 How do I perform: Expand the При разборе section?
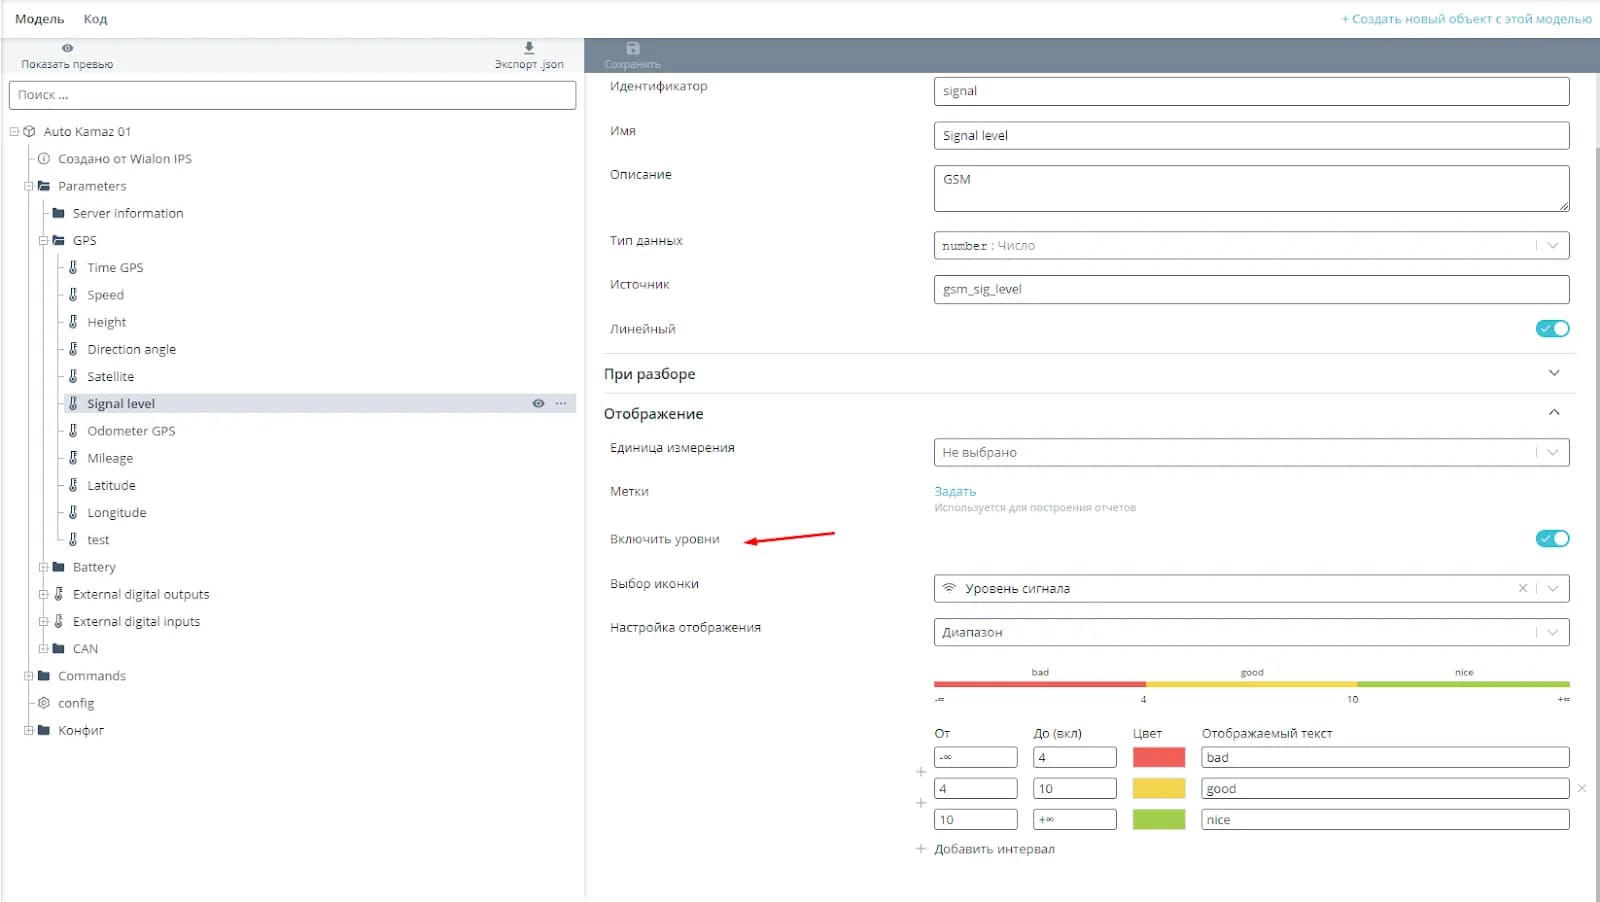click(1553, 373)
